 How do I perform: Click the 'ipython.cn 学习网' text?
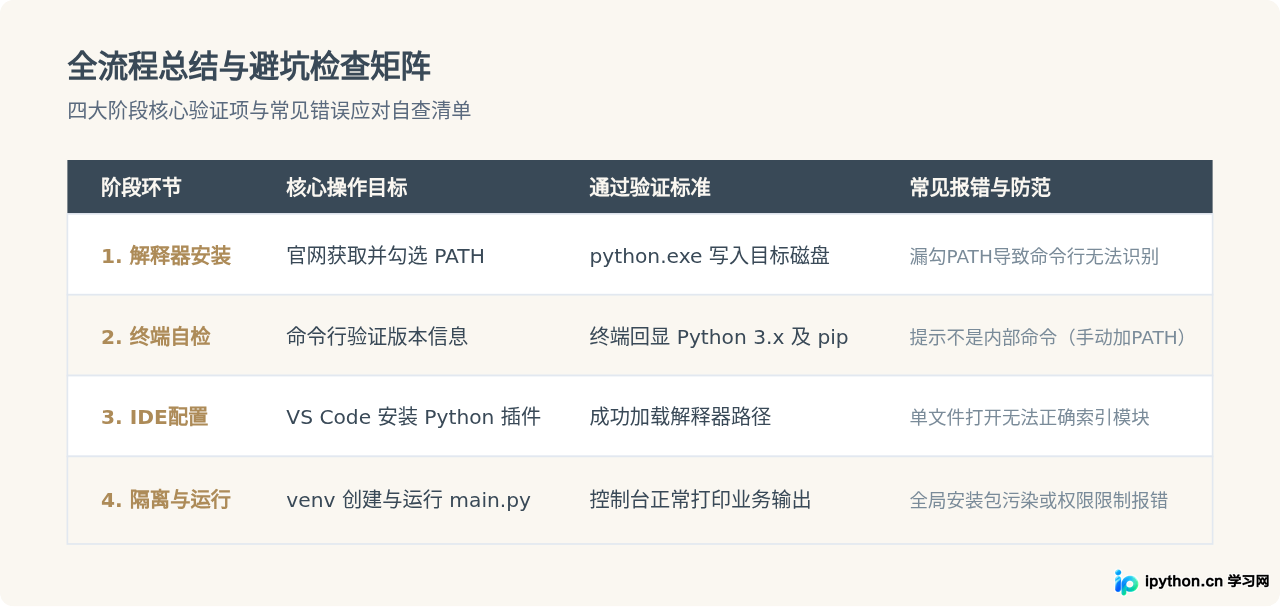[x=1207, y=582]
